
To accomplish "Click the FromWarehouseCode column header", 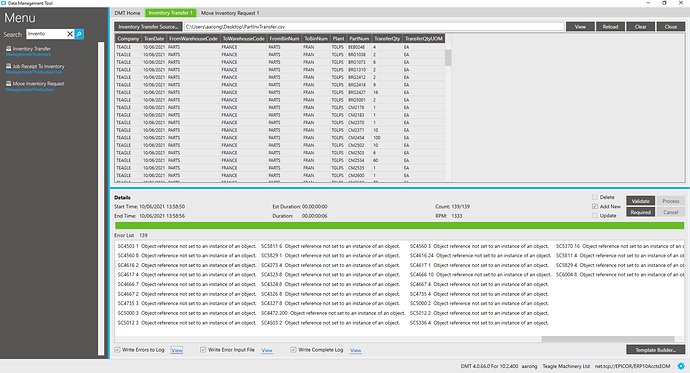I will point(194,39).
